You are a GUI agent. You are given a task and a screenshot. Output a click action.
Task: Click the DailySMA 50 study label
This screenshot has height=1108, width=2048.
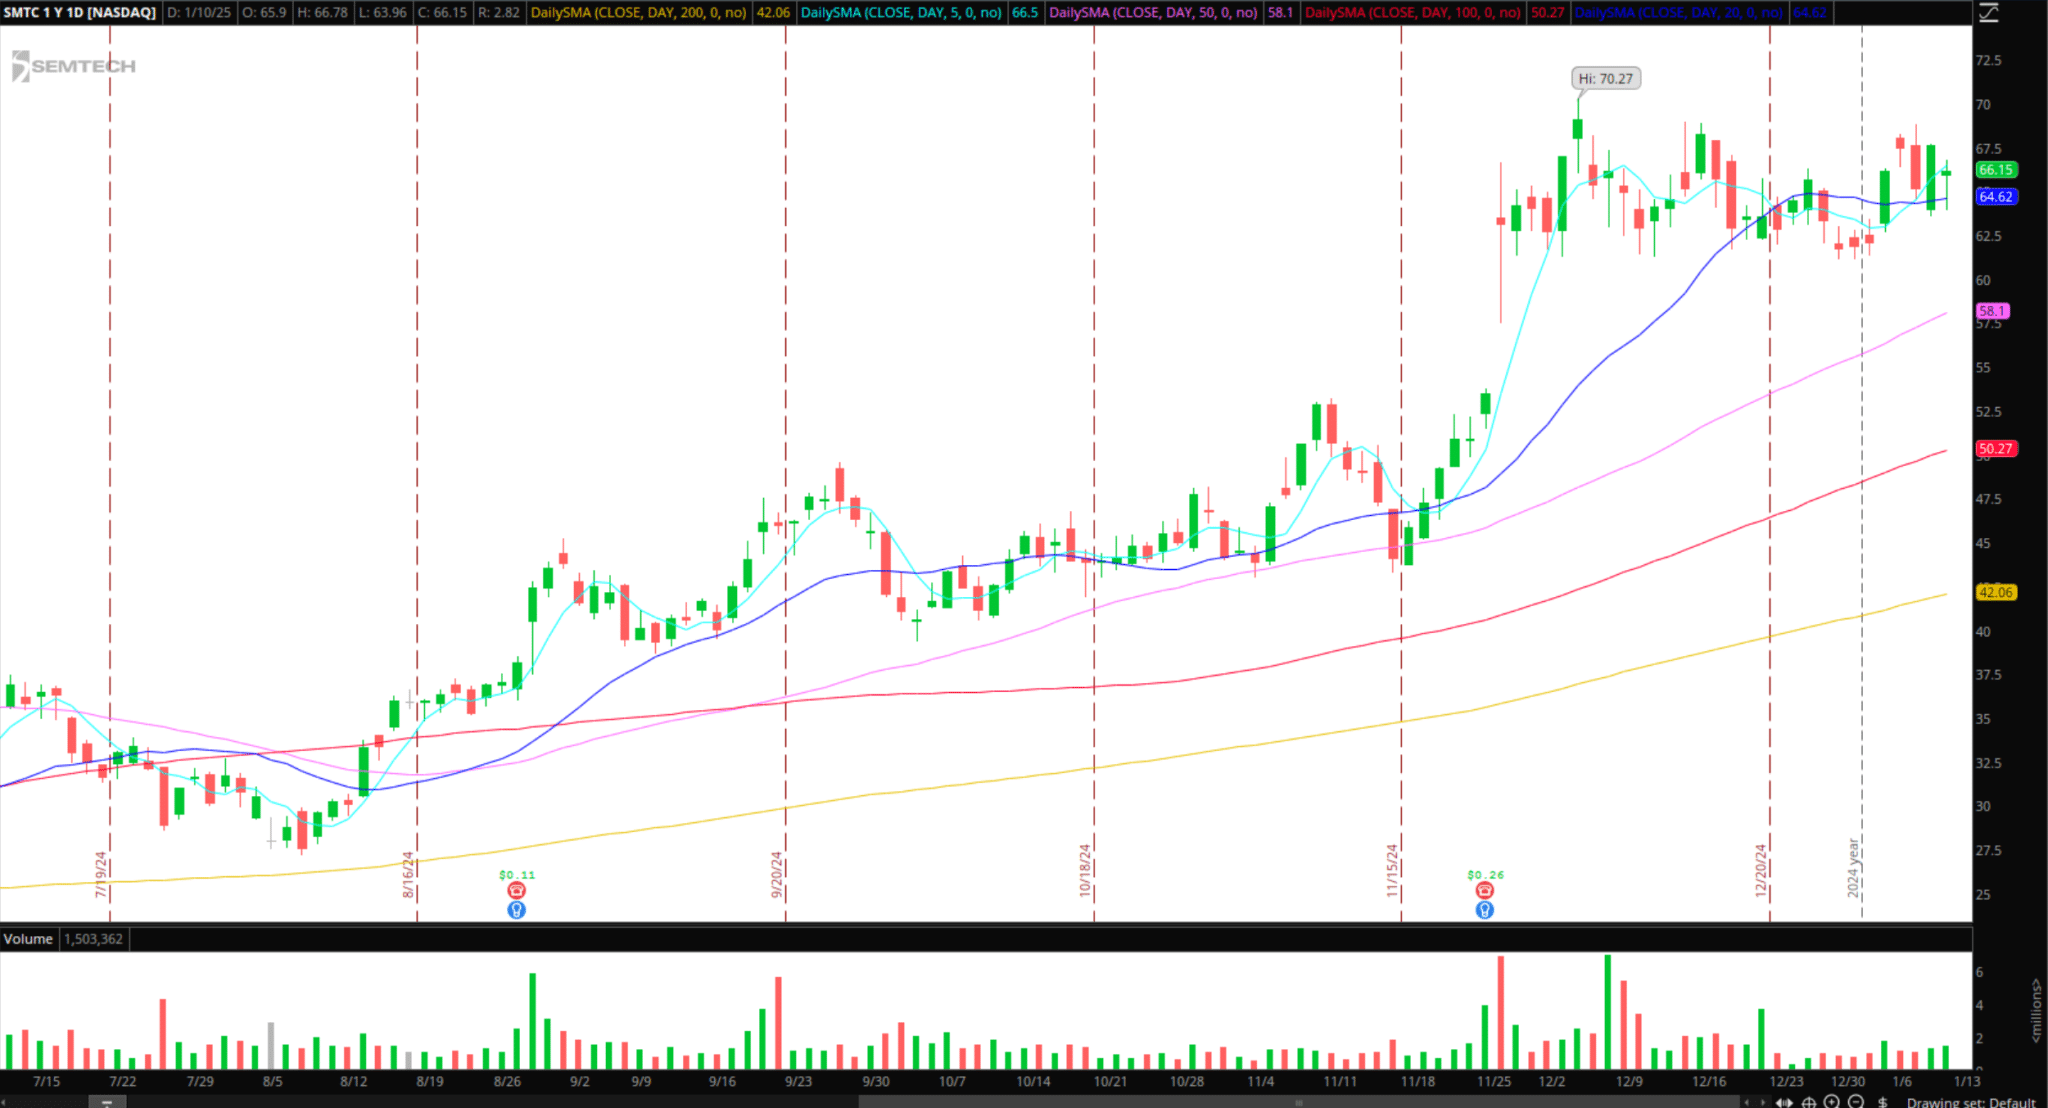coord(1152,13)
